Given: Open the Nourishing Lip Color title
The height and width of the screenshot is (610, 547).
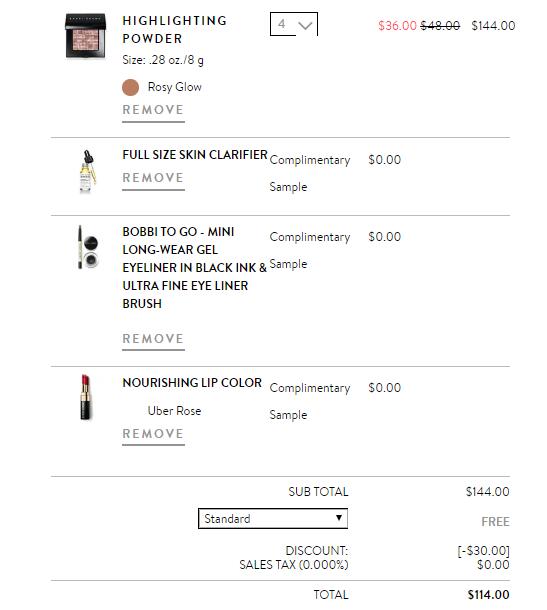Looking at the screenshot, I should [192, 383].
